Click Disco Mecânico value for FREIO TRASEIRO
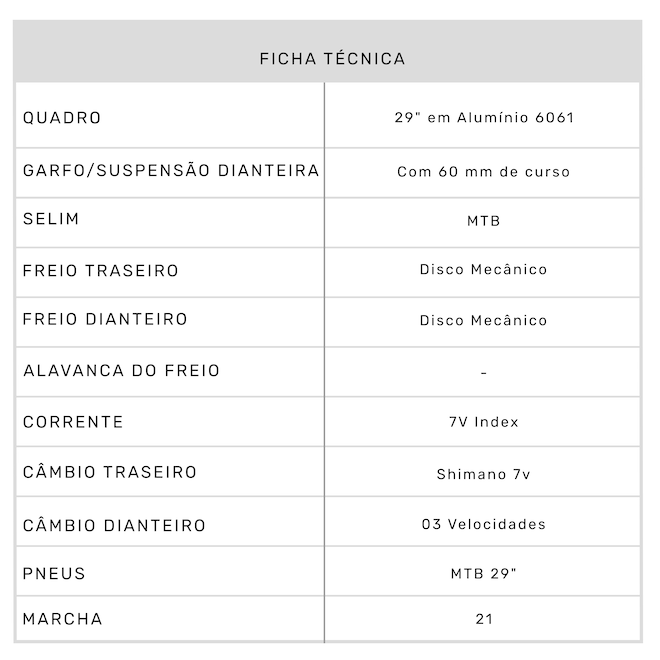The image size is (660, 660). pos(484,270)
